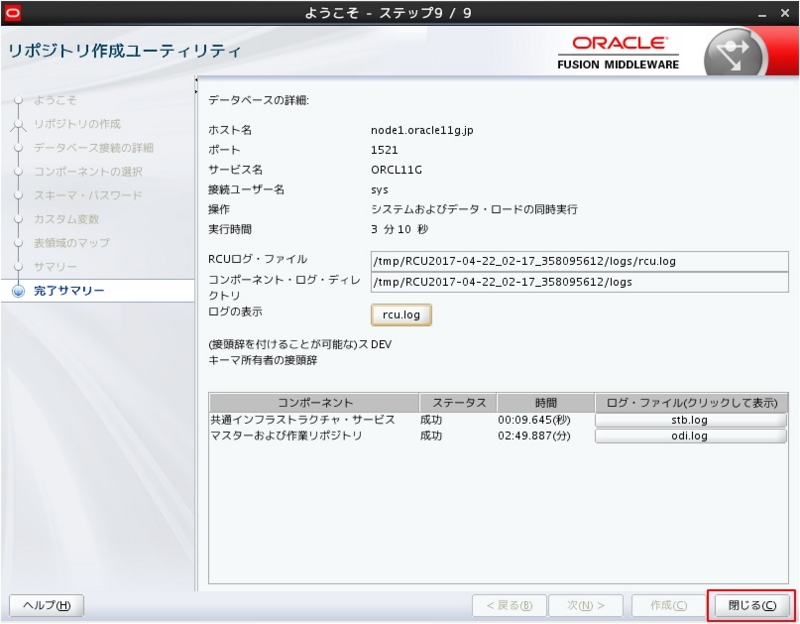This screenshot has height=624, width=800.
Task: Select the サマリー step
Action: pos(55,267)
